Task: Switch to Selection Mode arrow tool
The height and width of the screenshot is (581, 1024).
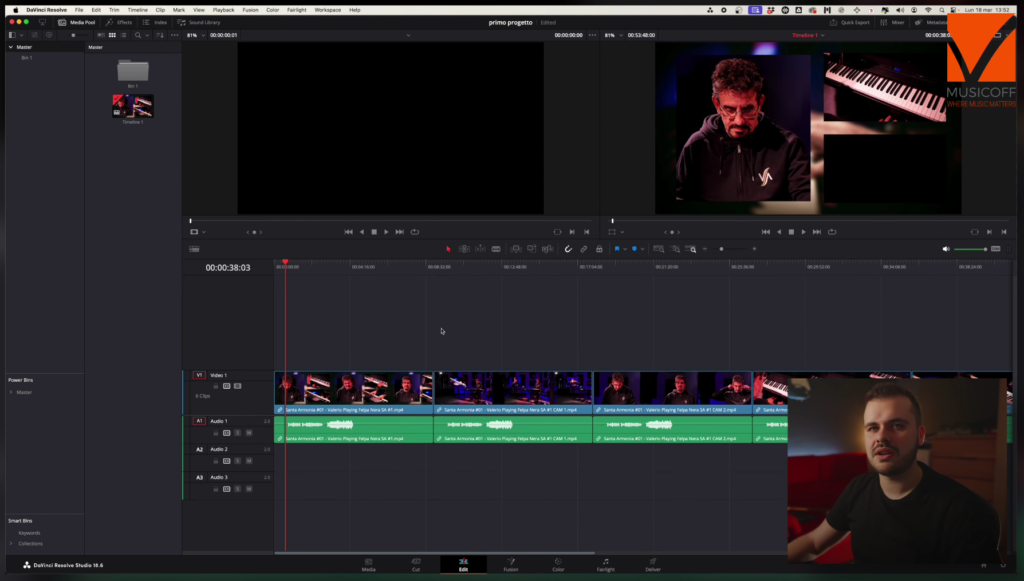Action: [x=449, y=248]
